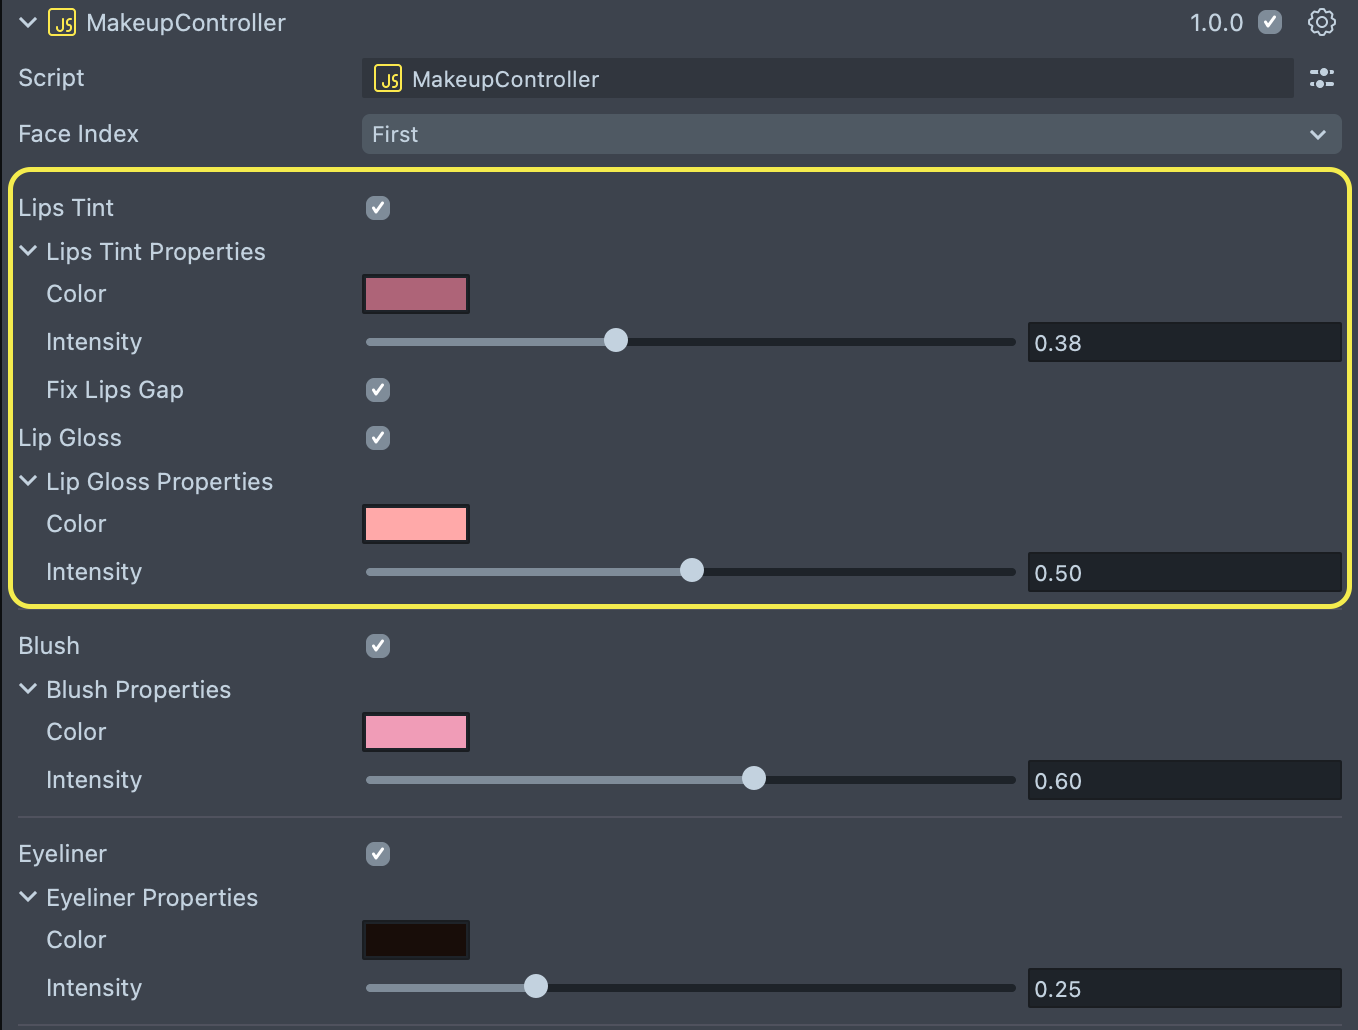Screen dimensions: 1358x1030
Task: Collapse the Lip Gloss Properties group
Action: 28,481
